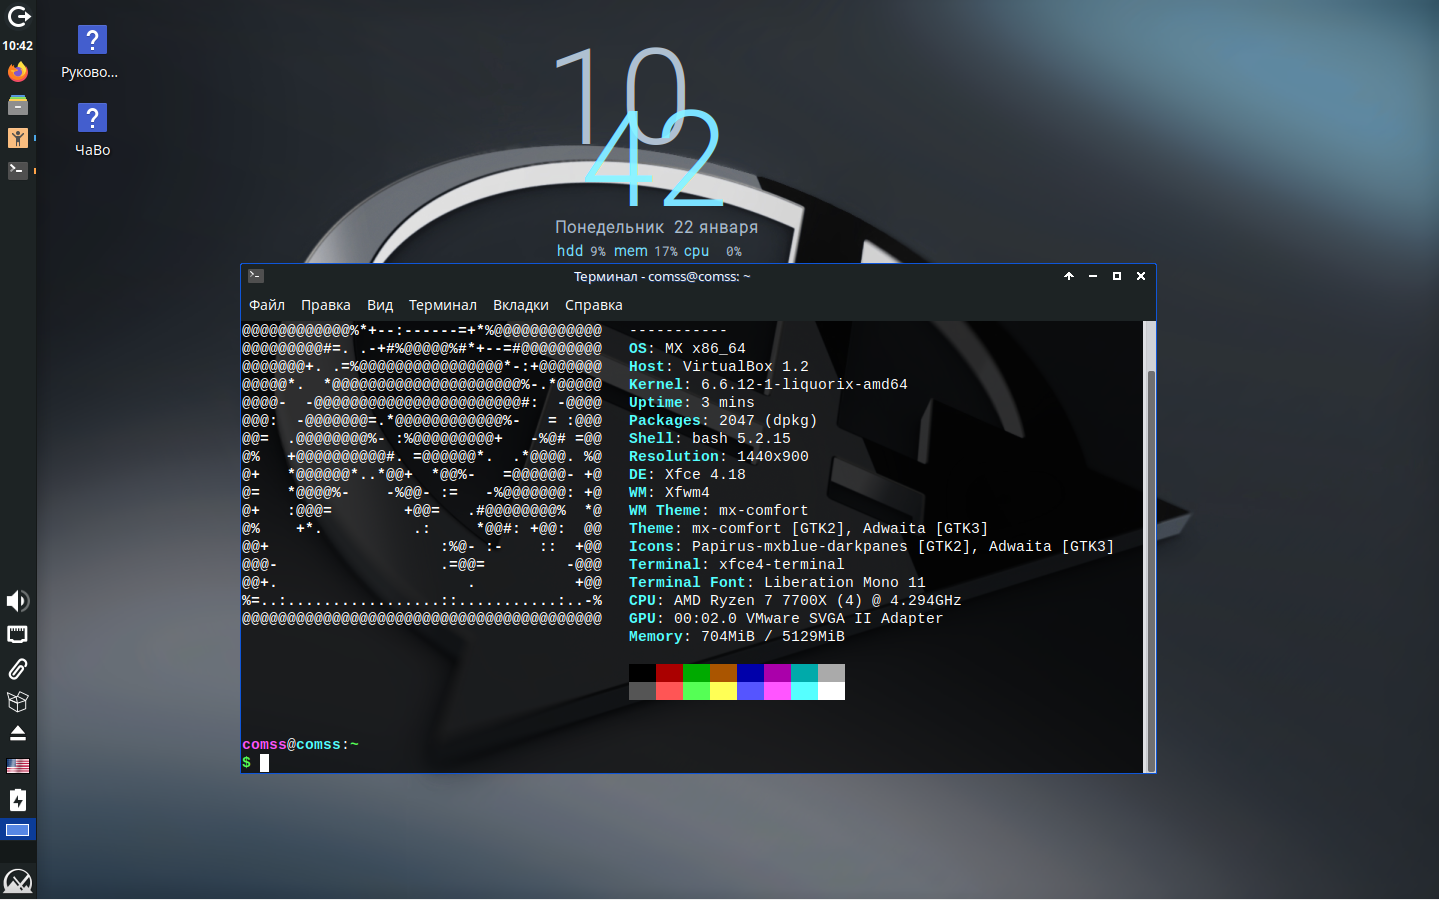1439x900 pixels.
Task: Open the MX Tools launcher in the panel
Action: (x=18, y=138)
